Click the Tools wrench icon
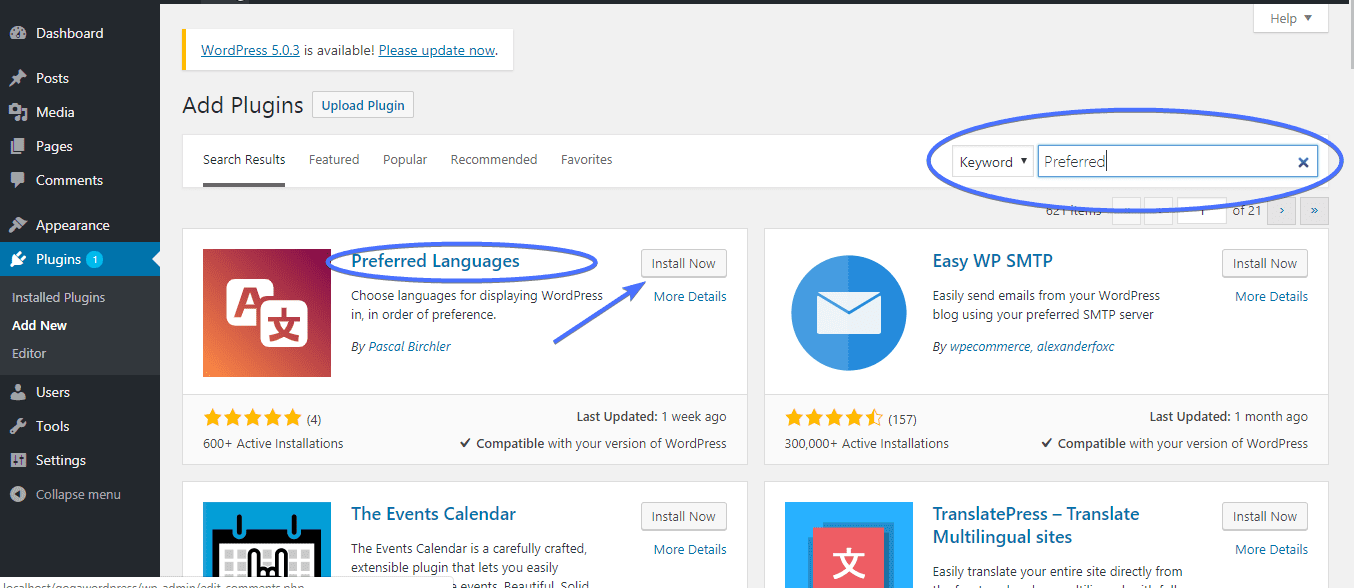The image size is (1354, 588). pyautogui.click(x=18, y=426)
